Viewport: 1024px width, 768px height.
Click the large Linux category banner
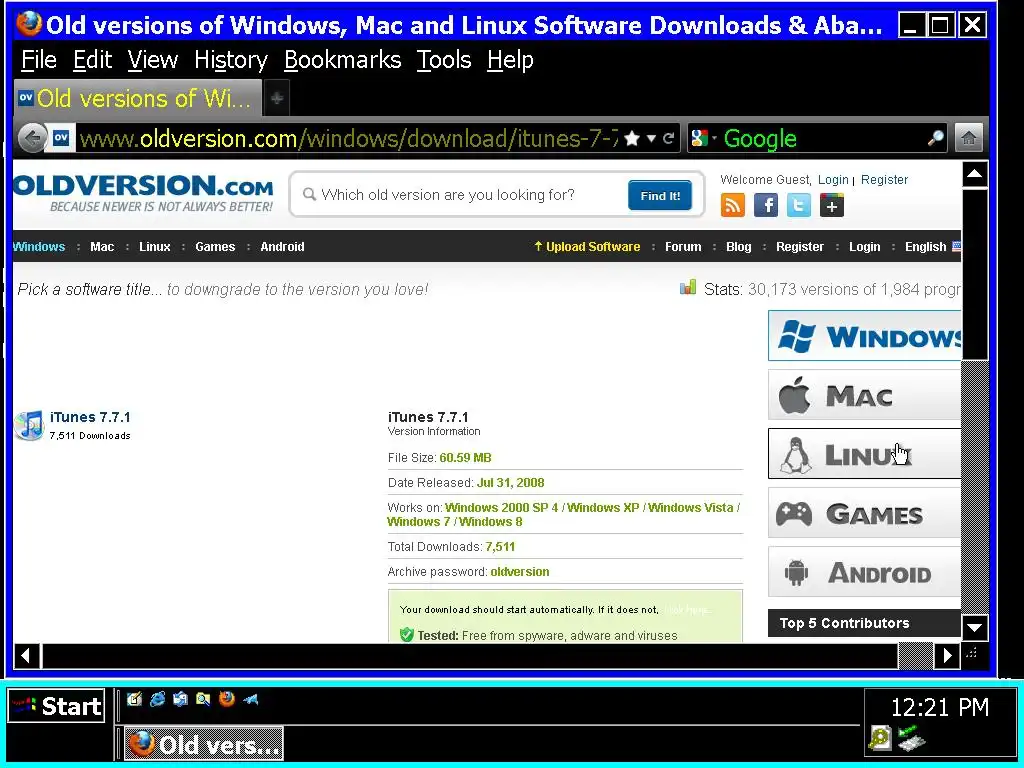[x=865, y=453]
